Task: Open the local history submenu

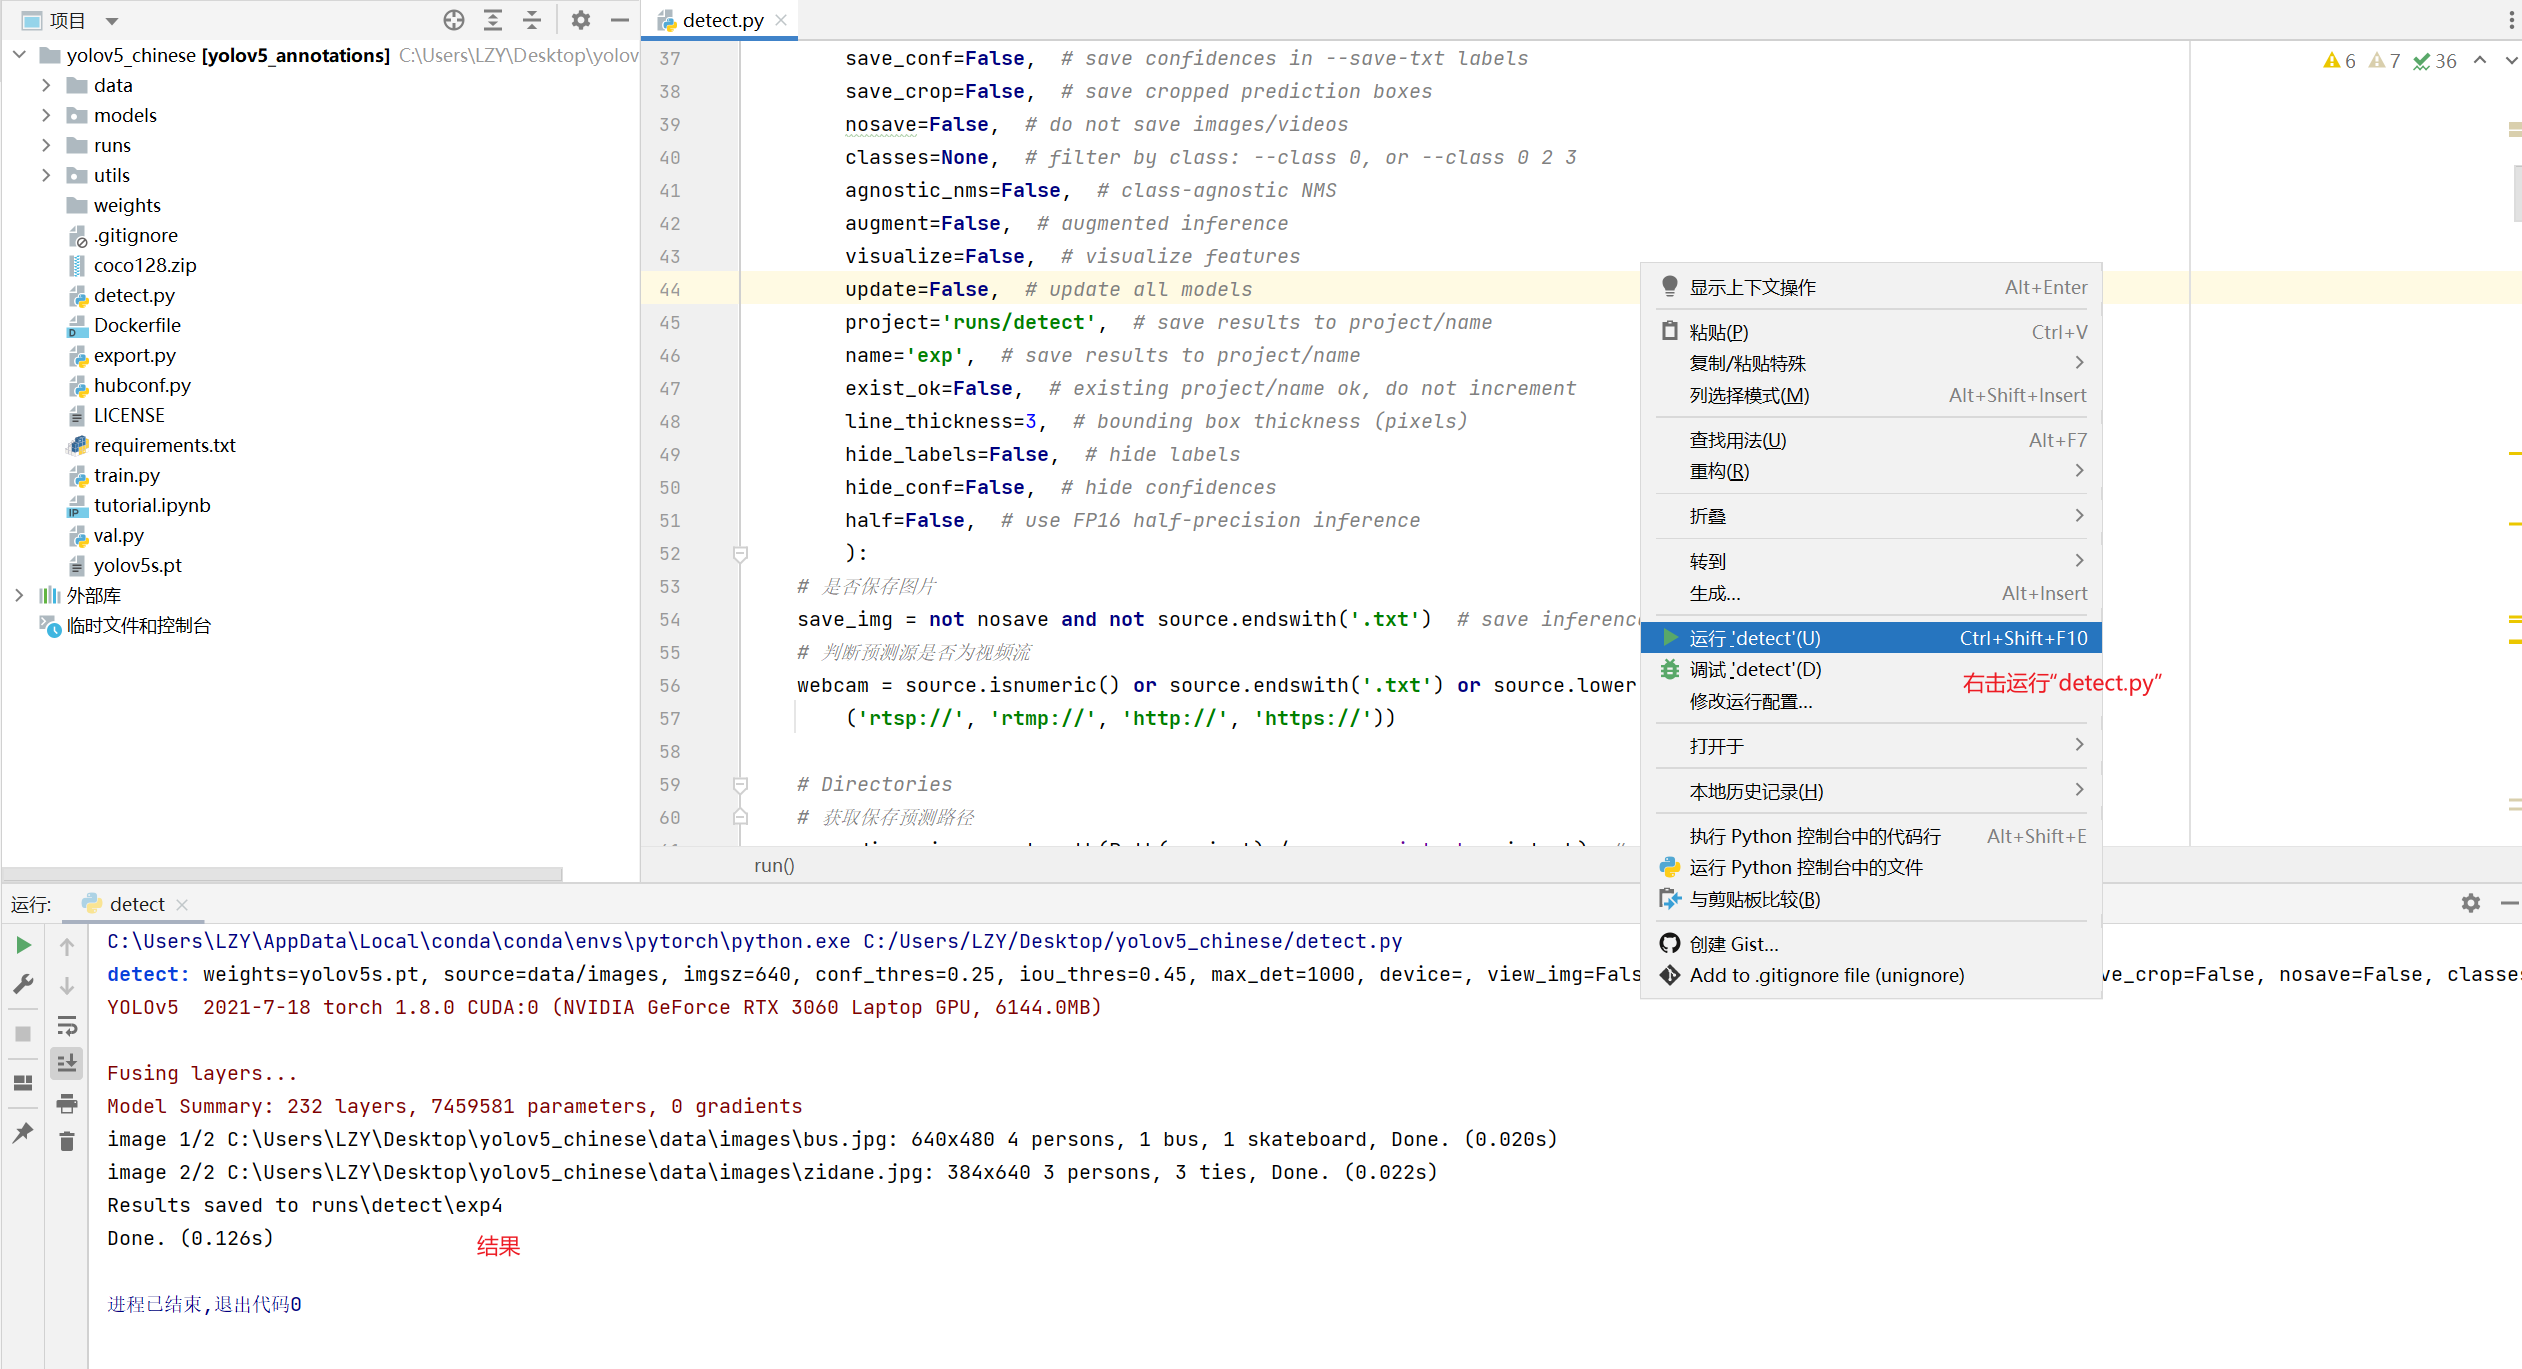Action: 1871,791
